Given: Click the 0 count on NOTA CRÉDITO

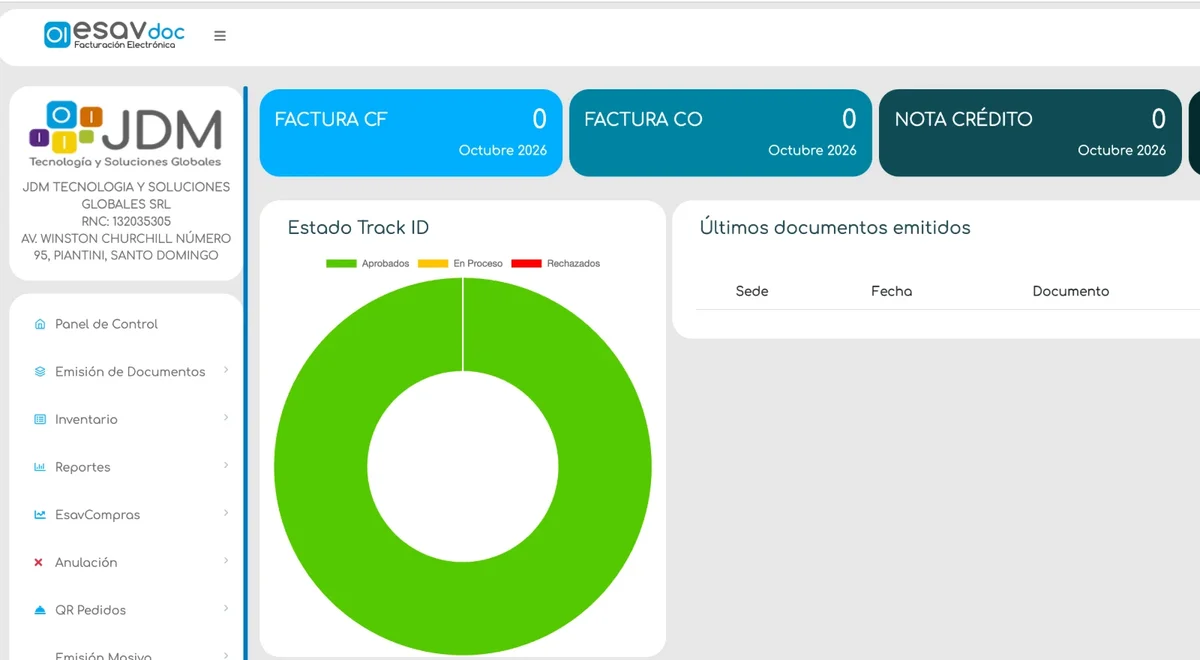Looking at the screenshot, I should 1159,119.
